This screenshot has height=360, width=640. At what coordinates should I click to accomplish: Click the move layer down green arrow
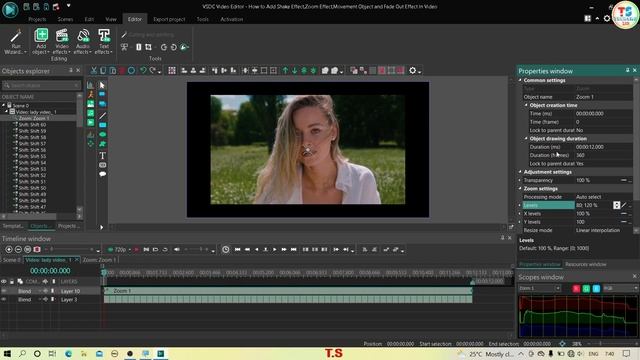294,71
